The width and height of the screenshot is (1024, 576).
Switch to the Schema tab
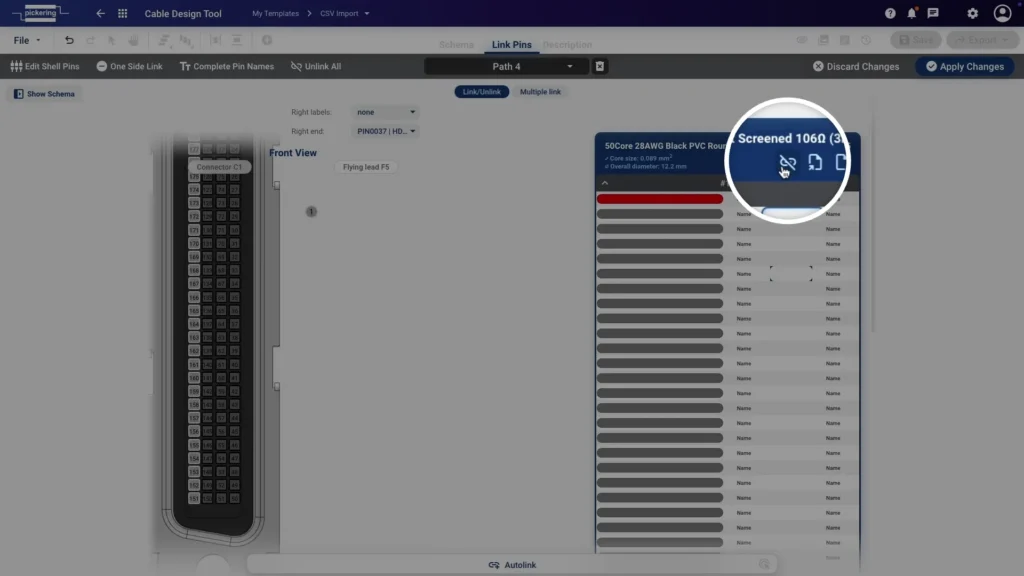coord(456,44)
